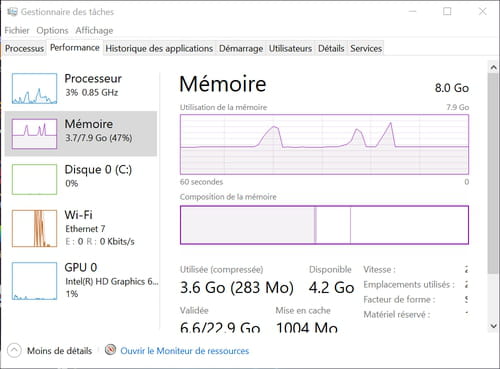This screenshot has height=369, width=500.
Task: Open Ouvrir le Moniteur de ressources link
Action: tap(185, 351)
